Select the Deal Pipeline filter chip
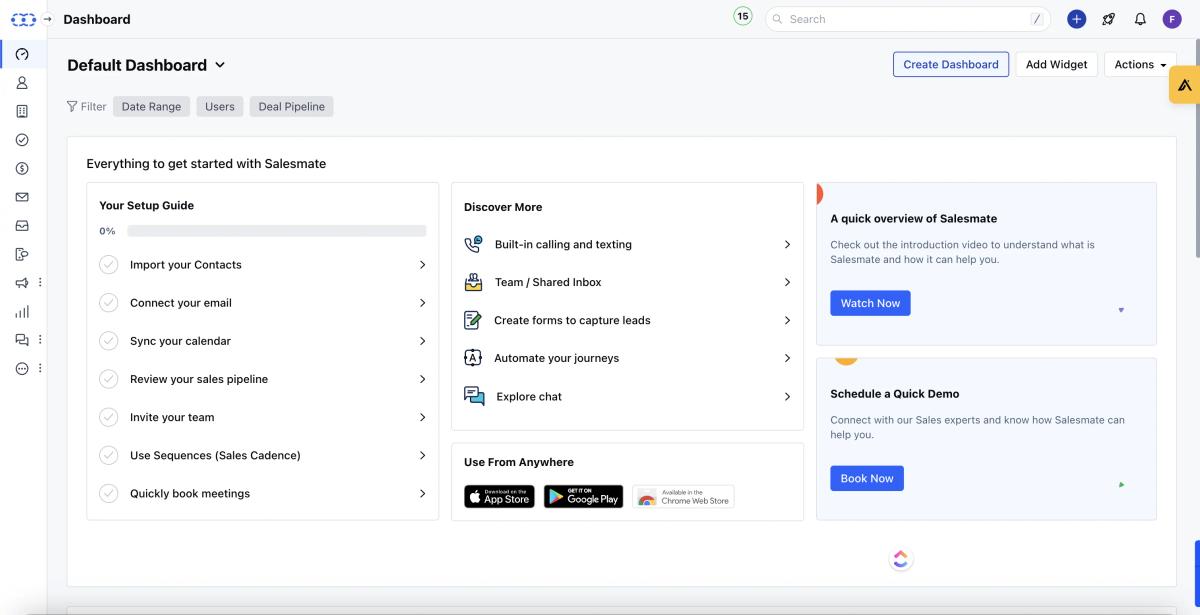1200x615 pixels. 291,106
